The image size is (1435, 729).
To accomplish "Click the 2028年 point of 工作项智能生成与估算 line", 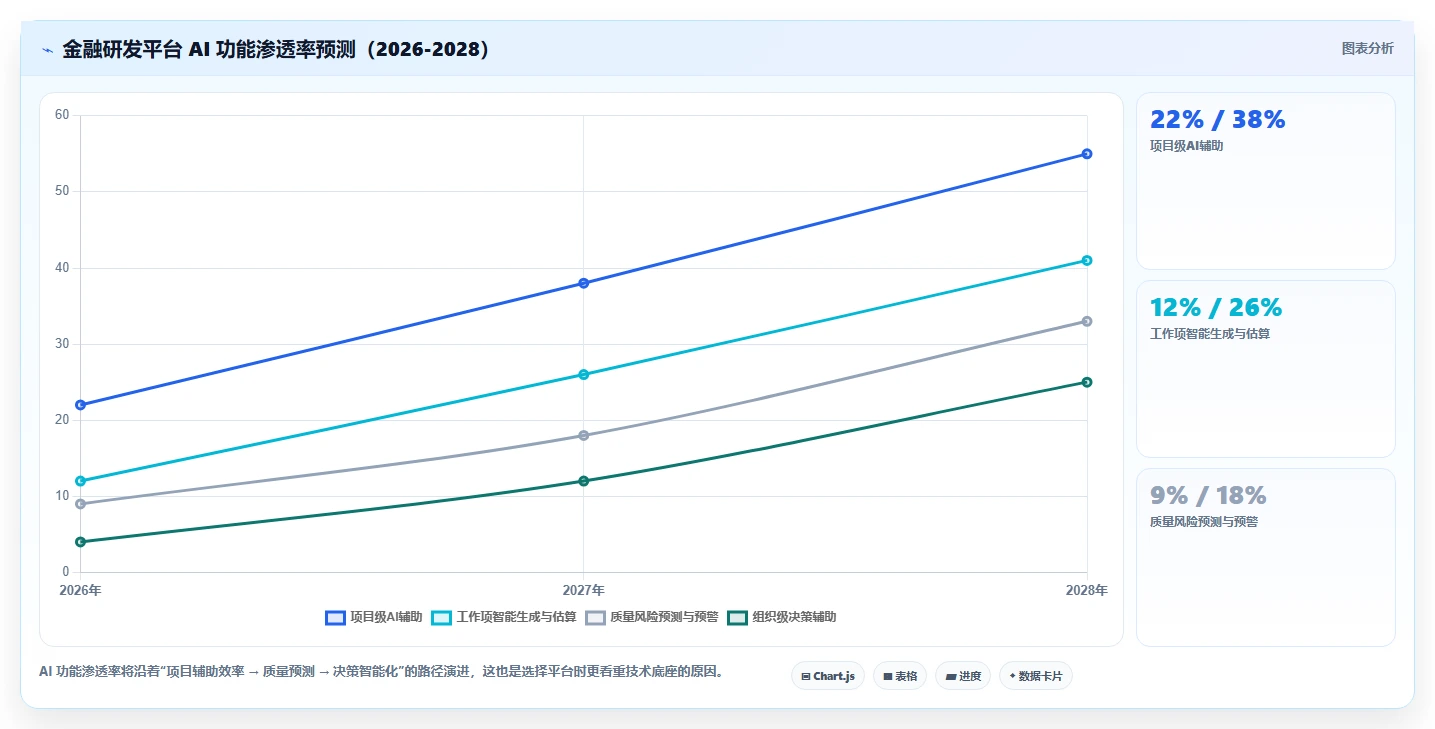I will pos(1087,260).
